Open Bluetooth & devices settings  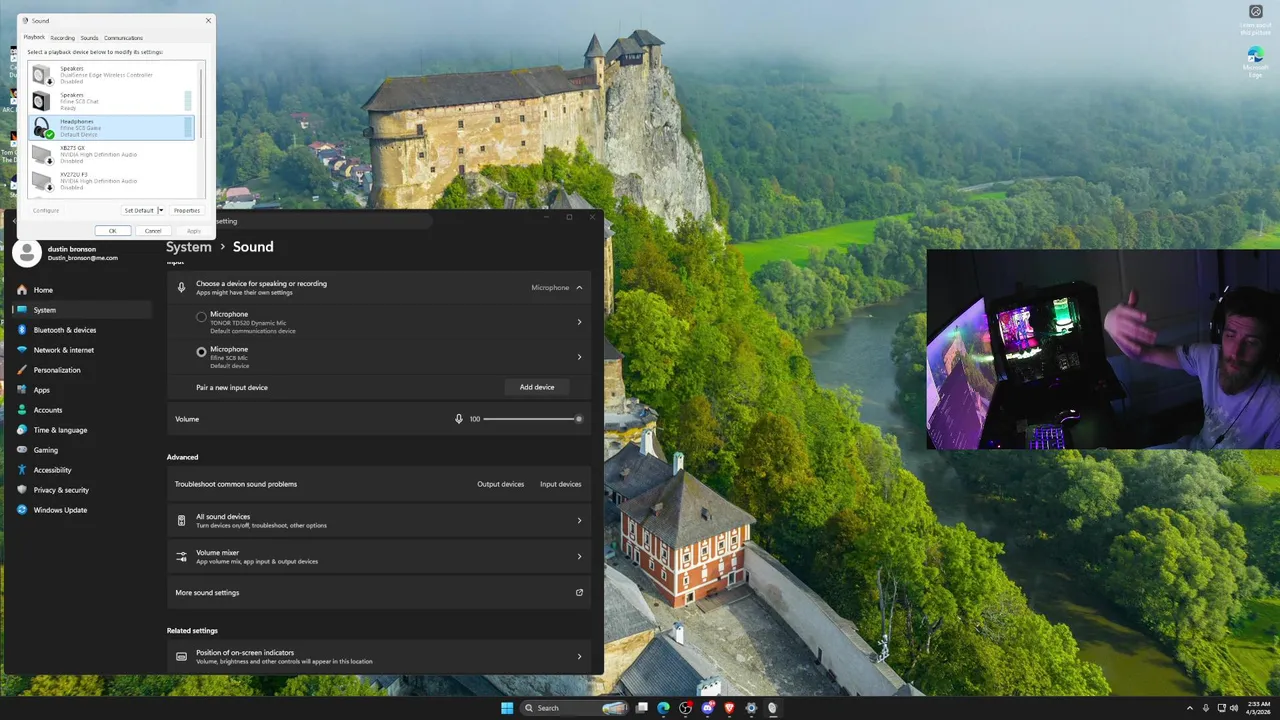click(82, 330)
